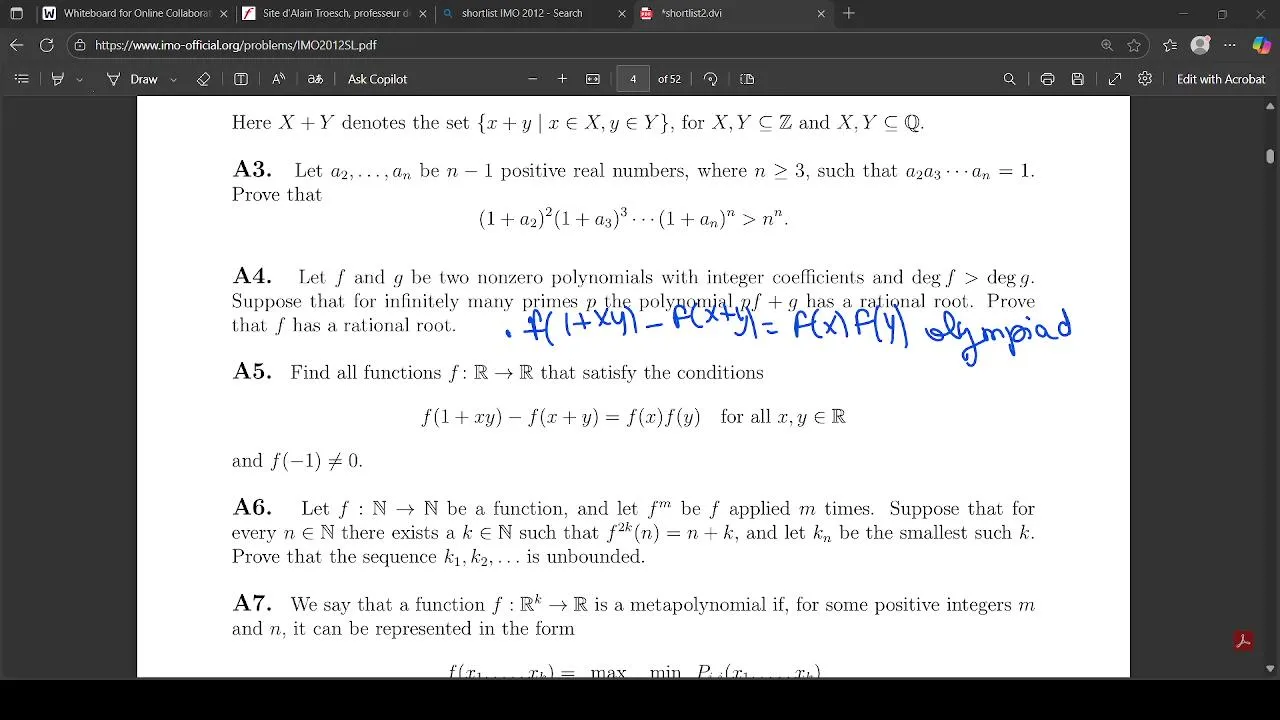The width and height of the screenshot is (1280, 720).
Task: Start Read aloud
Action: (279, 79)
